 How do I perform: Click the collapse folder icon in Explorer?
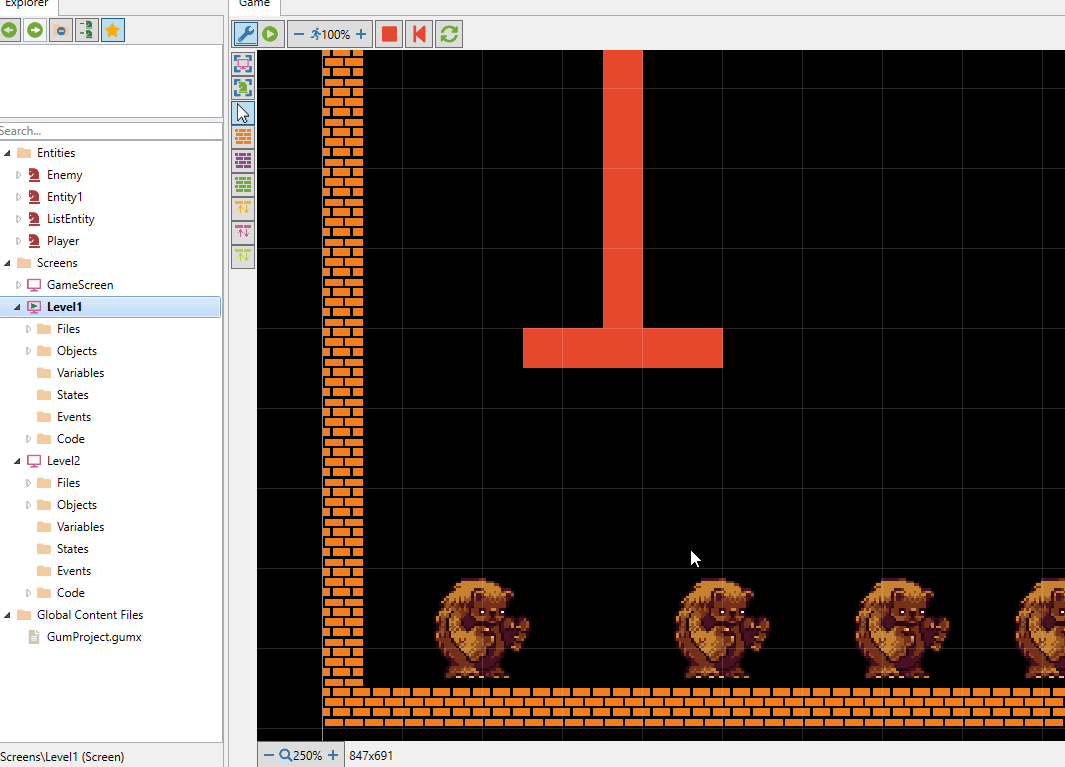tap(61, 31)
